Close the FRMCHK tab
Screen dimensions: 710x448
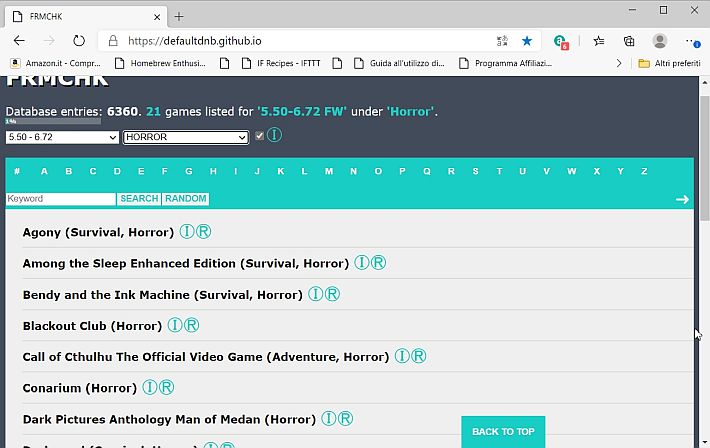pyautogui.click(x=157, y=17)
